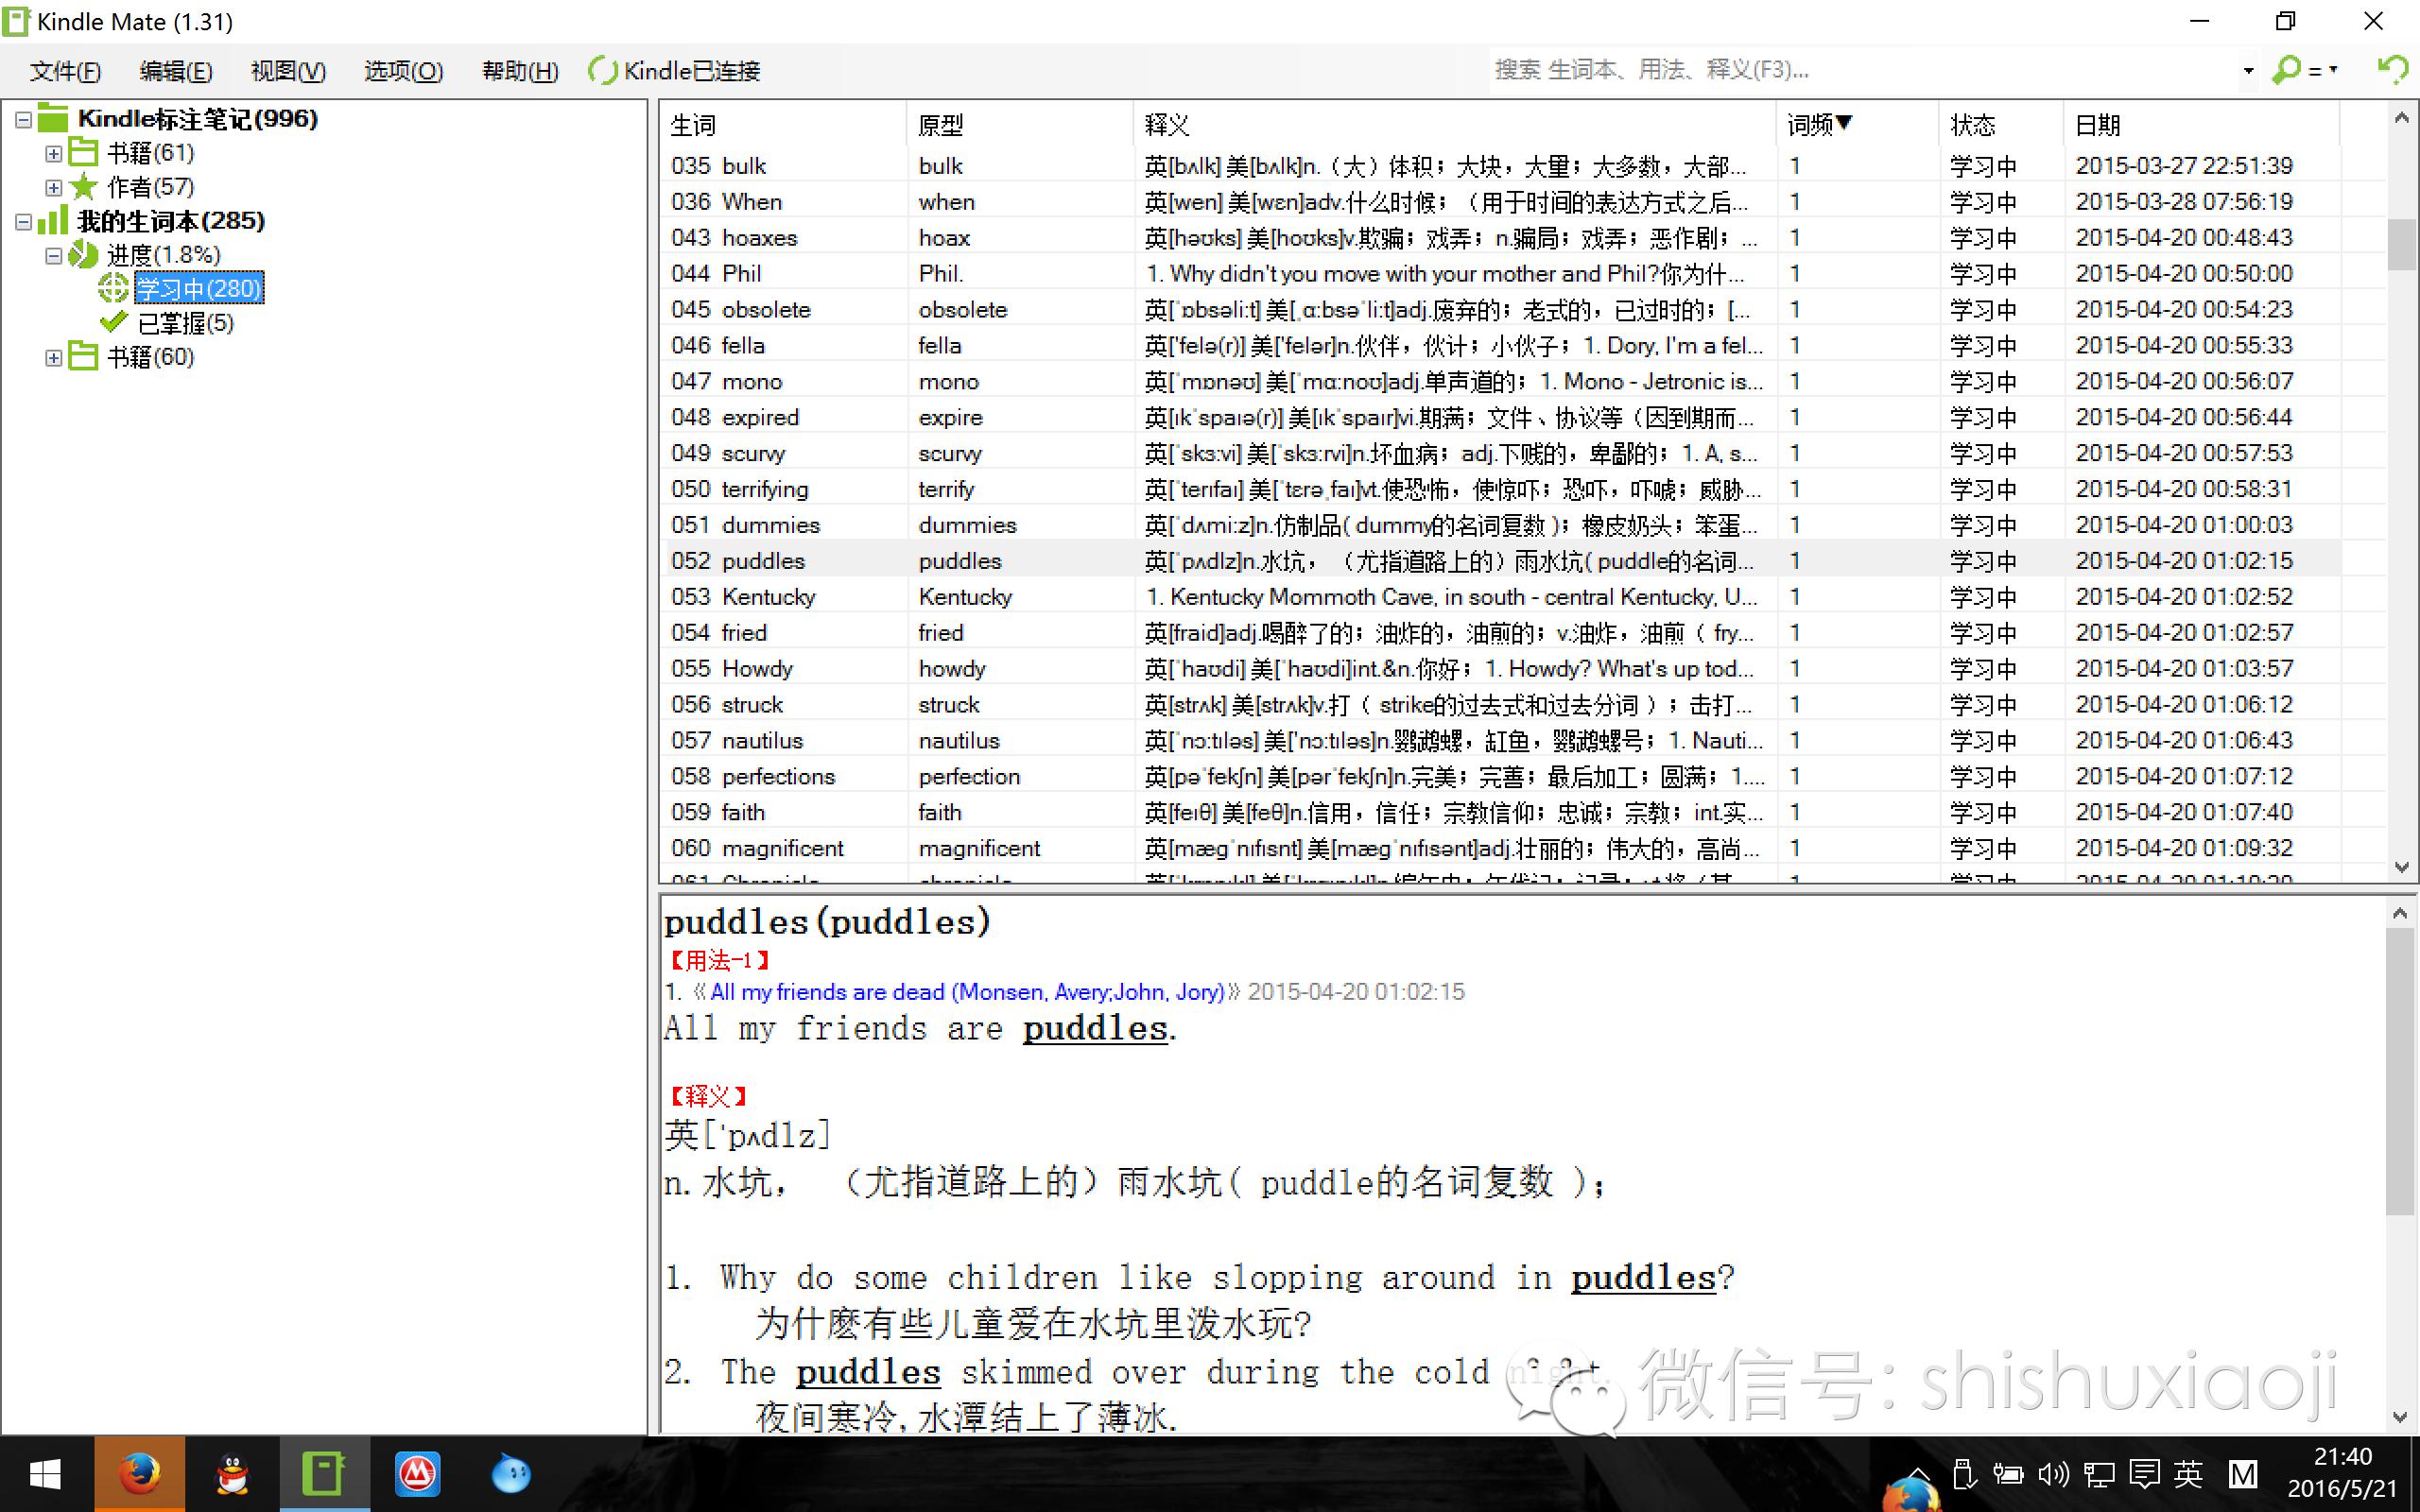The height and width of the screenshot is (1512, 2420).
Task: Click the undo arrow icon at top right
Action: point(2393,70)
